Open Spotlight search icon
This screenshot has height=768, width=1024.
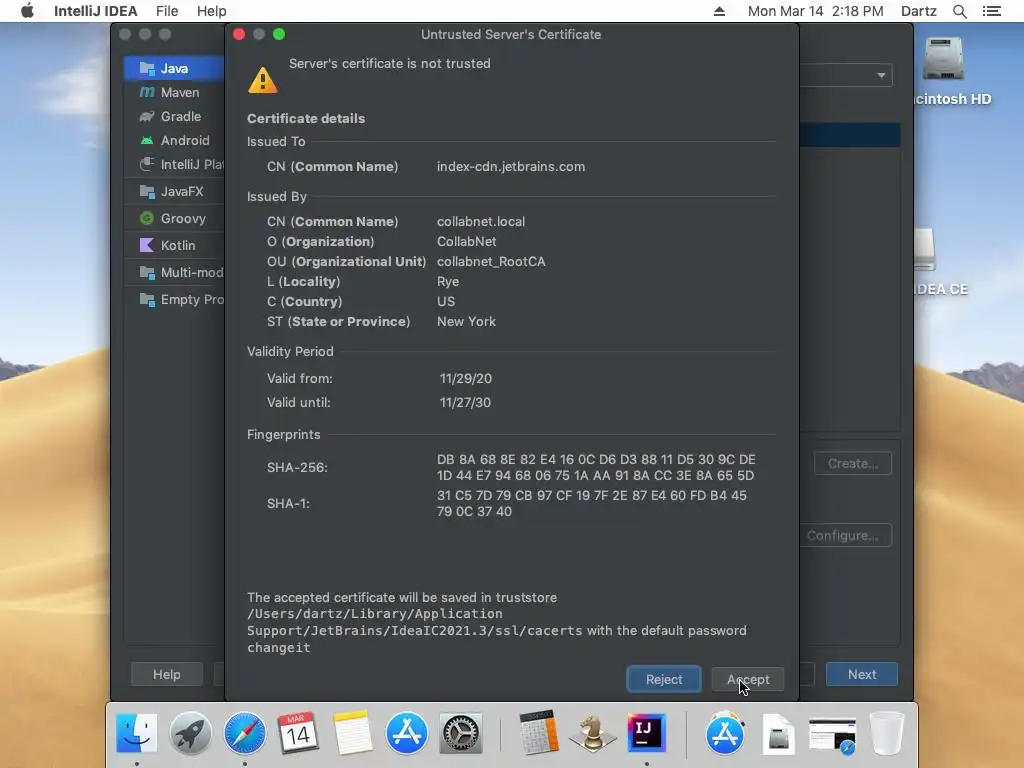(x=960, y=11)
